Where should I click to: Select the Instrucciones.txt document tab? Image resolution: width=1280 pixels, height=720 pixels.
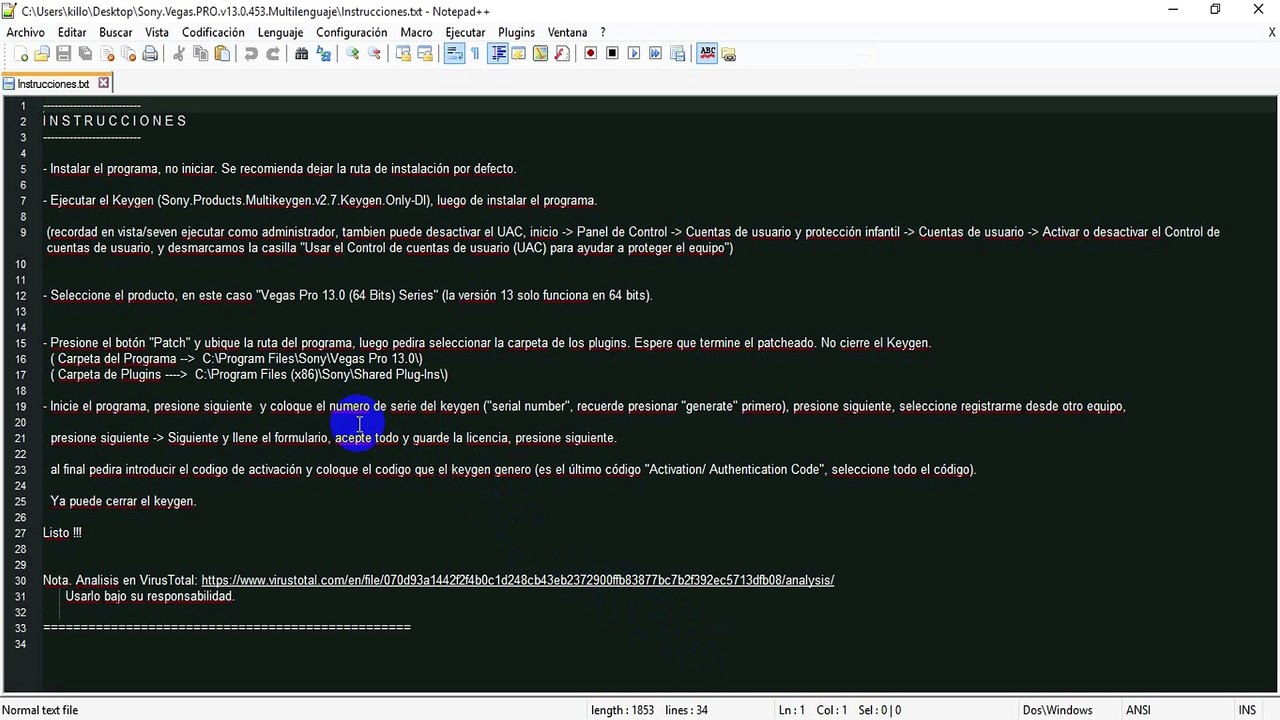(53, 84)
